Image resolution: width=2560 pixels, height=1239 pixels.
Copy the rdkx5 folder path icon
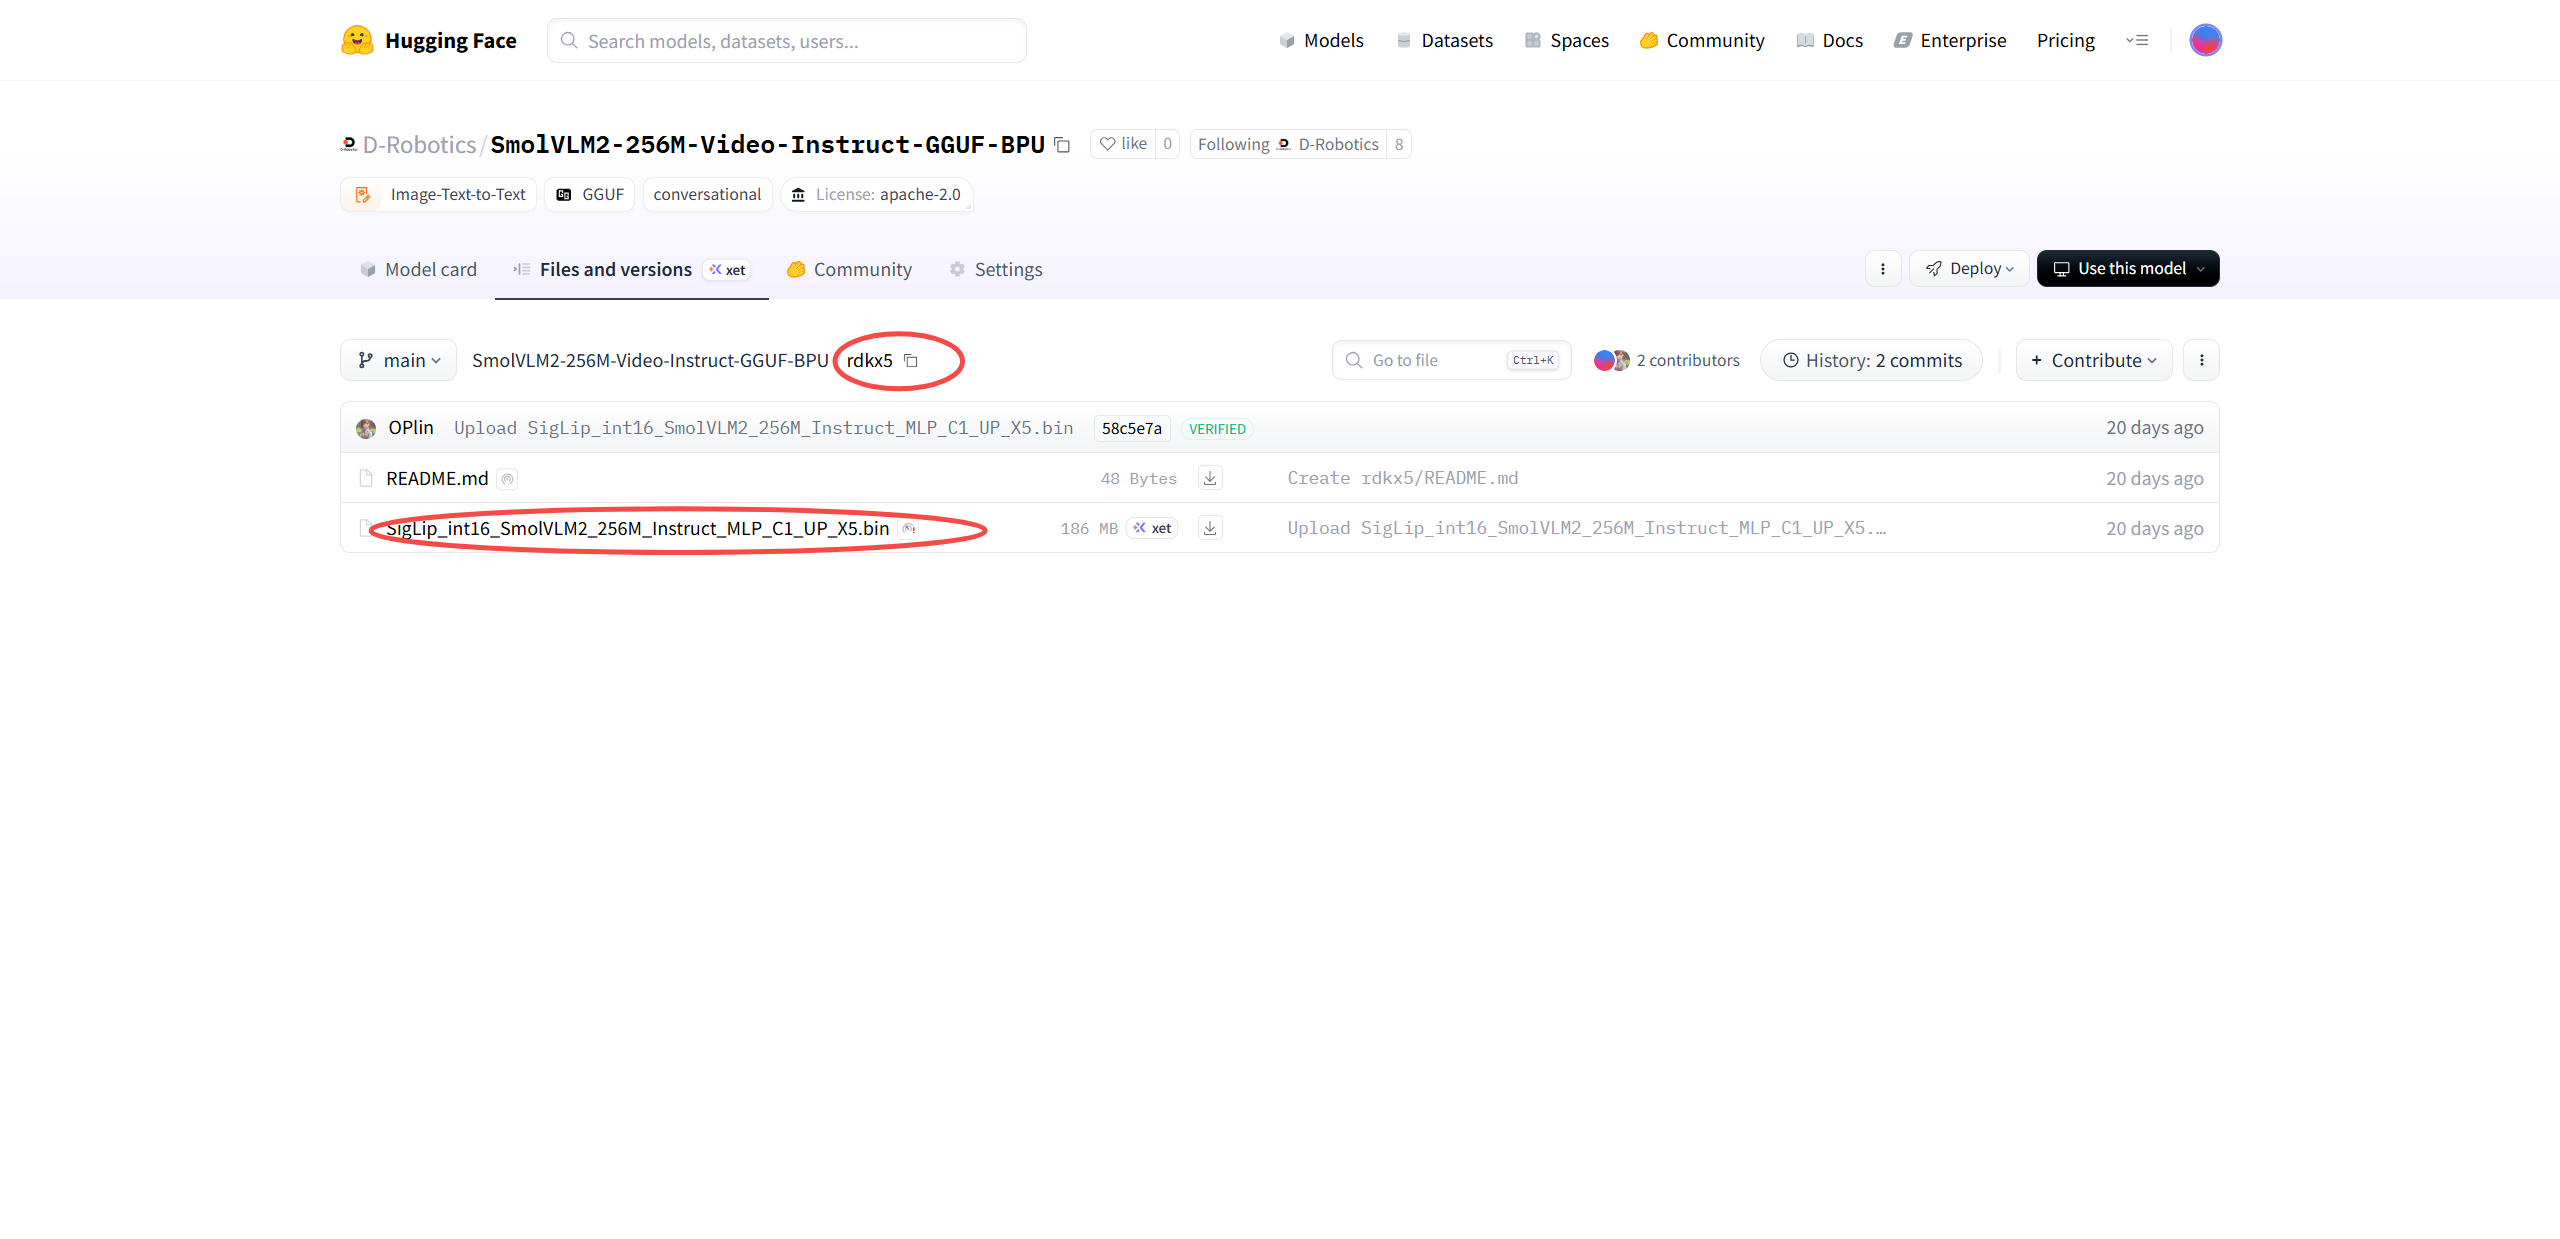click(911, 361)
